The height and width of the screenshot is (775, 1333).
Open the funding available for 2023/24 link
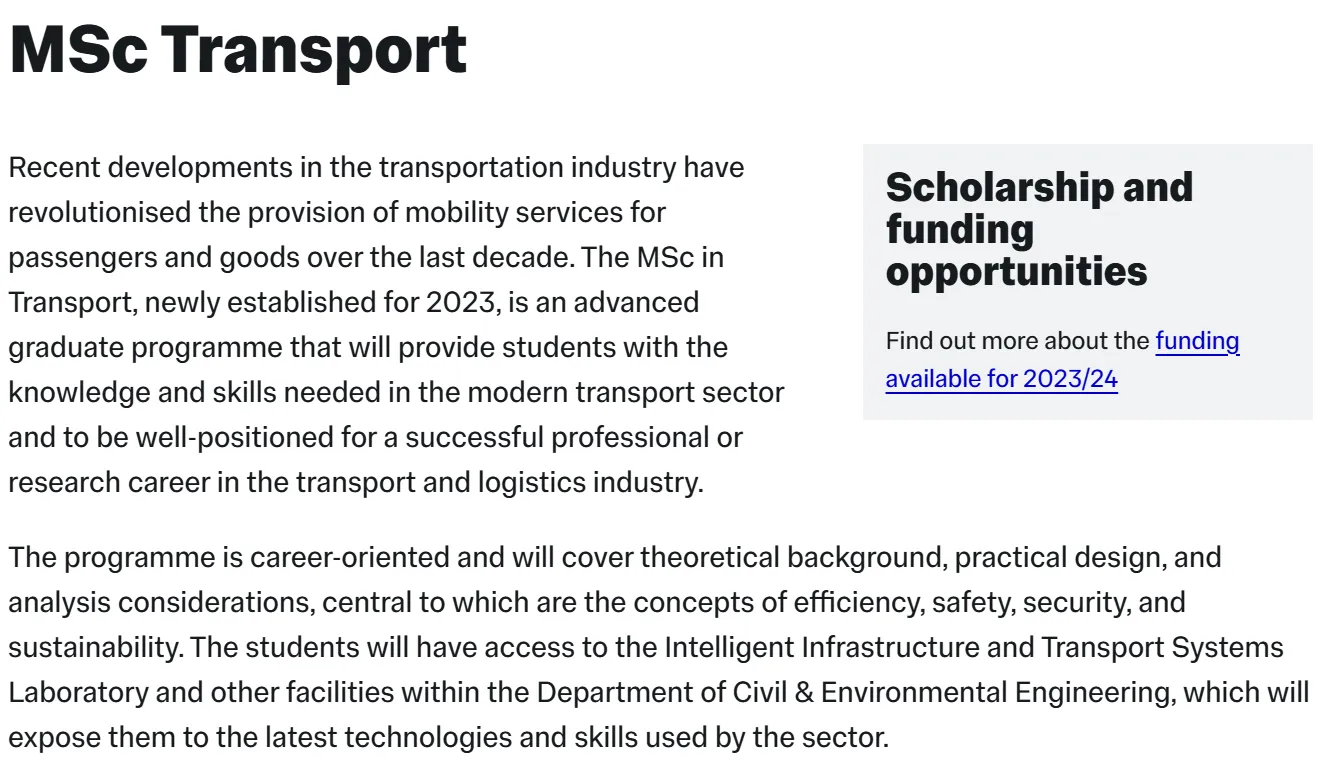pos(1001,380)
